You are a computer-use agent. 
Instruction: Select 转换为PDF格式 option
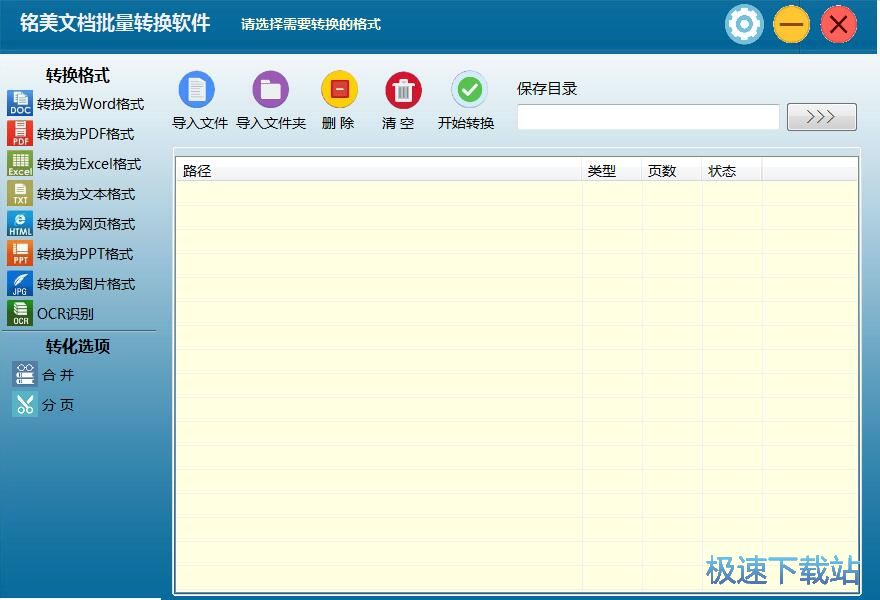[x=86, y=134]
